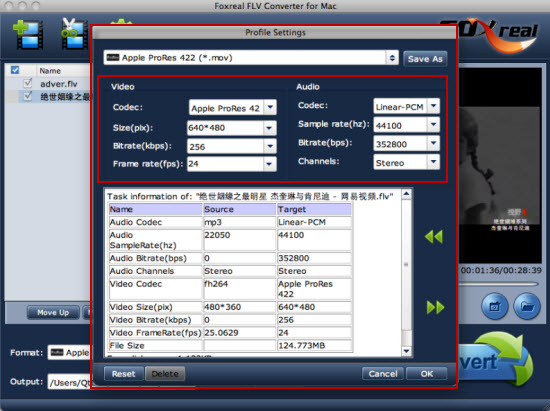Expand the Audio Codec Linear-PCM dropdown
This screenshot has height=411, width=550.
[x=434, y=106]
